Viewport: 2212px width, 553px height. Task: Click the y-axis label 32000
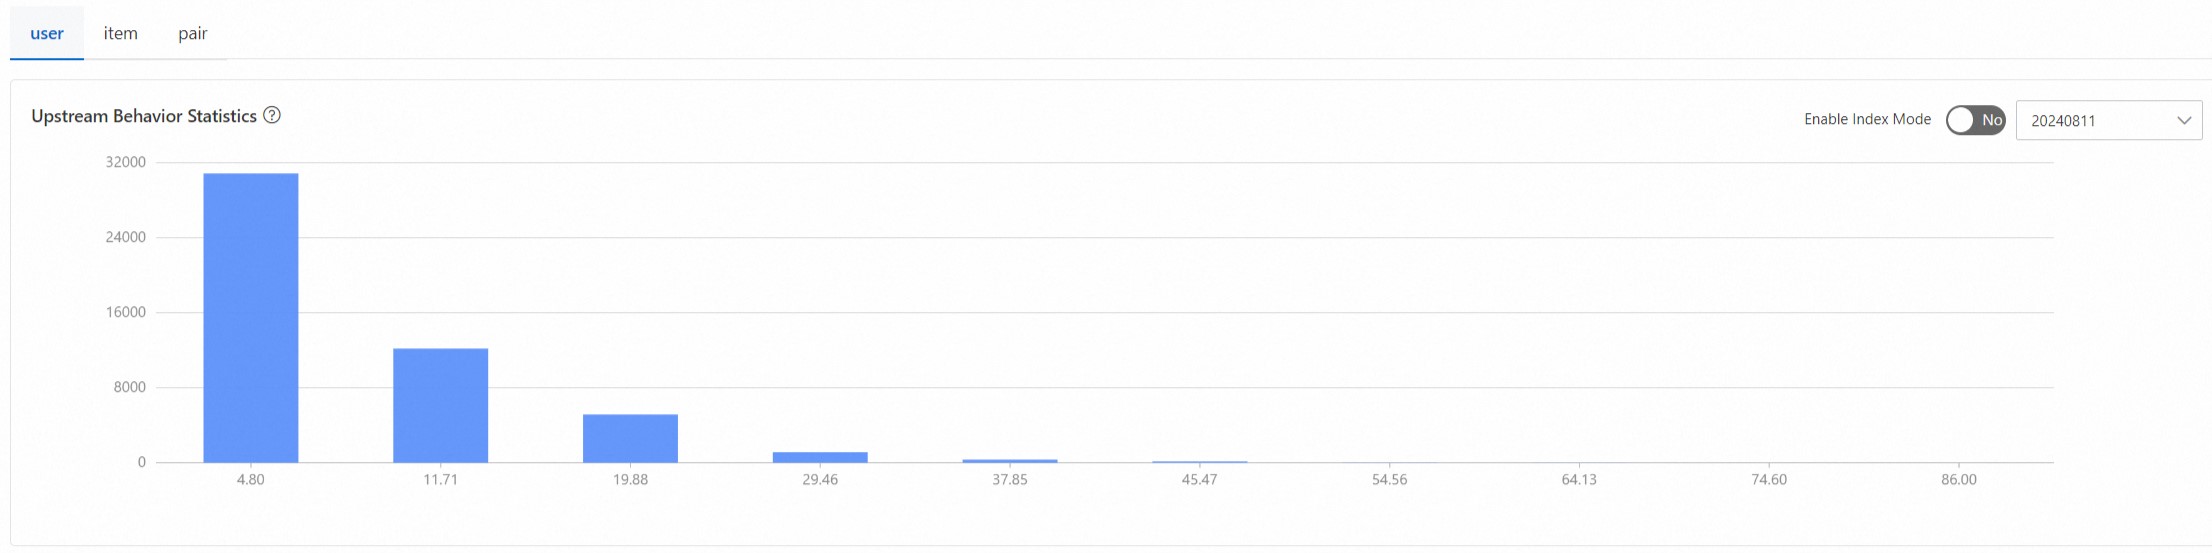[x=126, y=162]
